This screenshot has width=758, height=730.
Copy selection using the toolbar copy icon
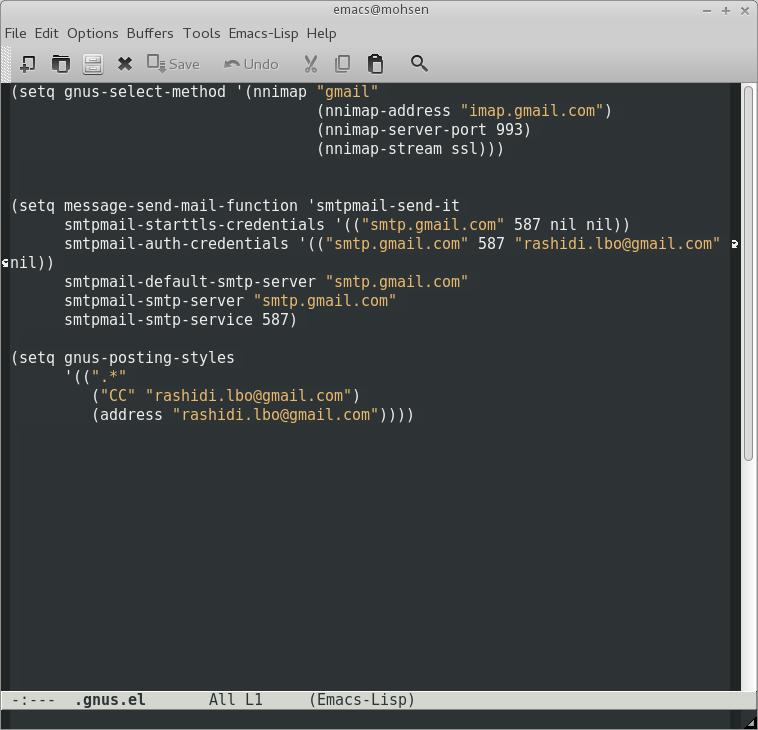tap(343, 64)
